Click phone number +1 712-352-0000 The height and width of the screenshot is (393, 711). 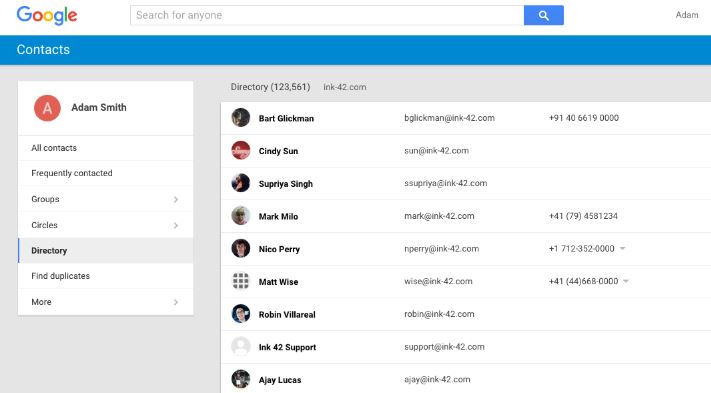(x=581, y=248)
